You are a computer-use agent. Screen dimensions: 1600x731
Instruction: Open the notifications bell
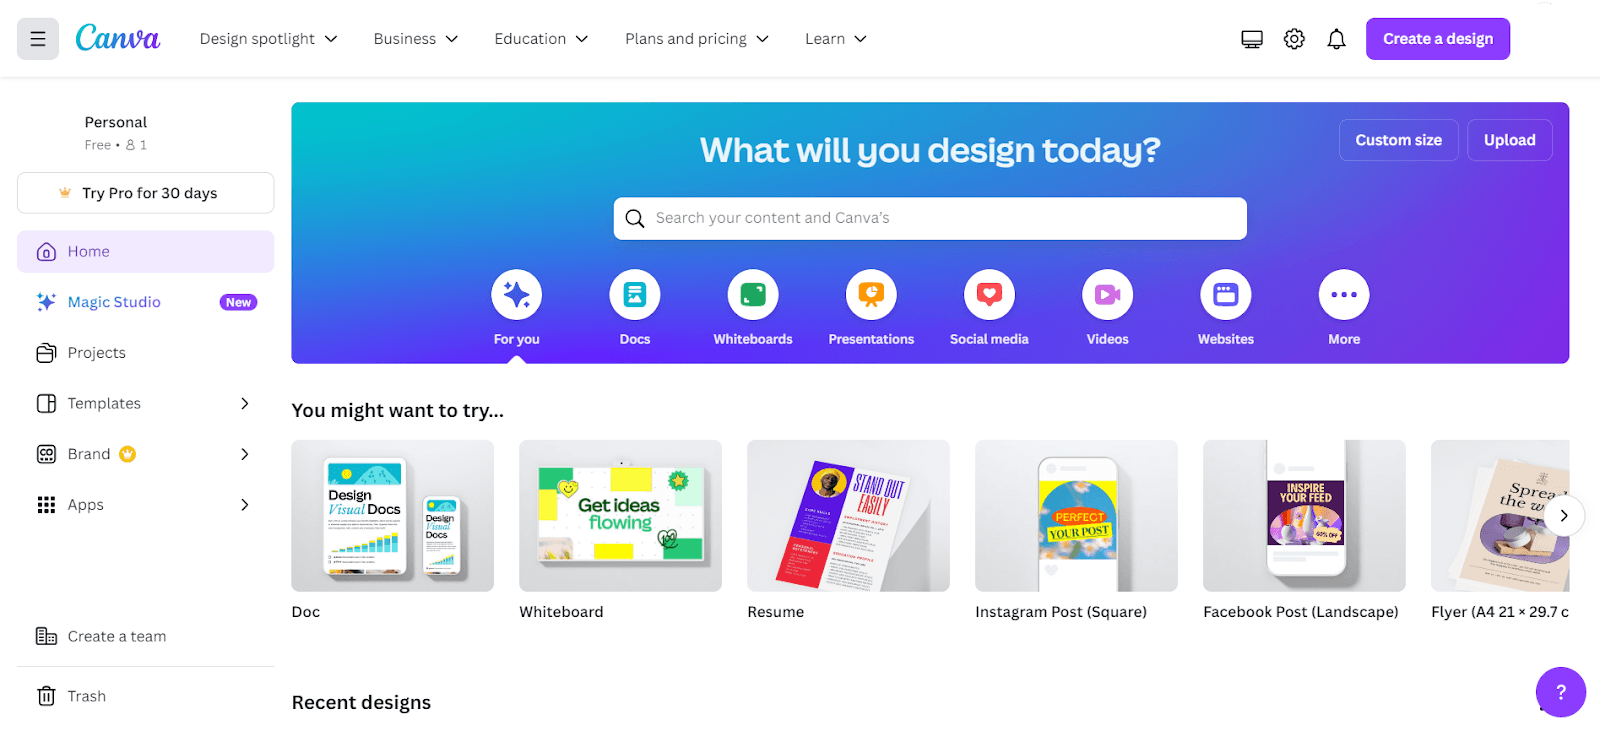[x=1336, y=39]
